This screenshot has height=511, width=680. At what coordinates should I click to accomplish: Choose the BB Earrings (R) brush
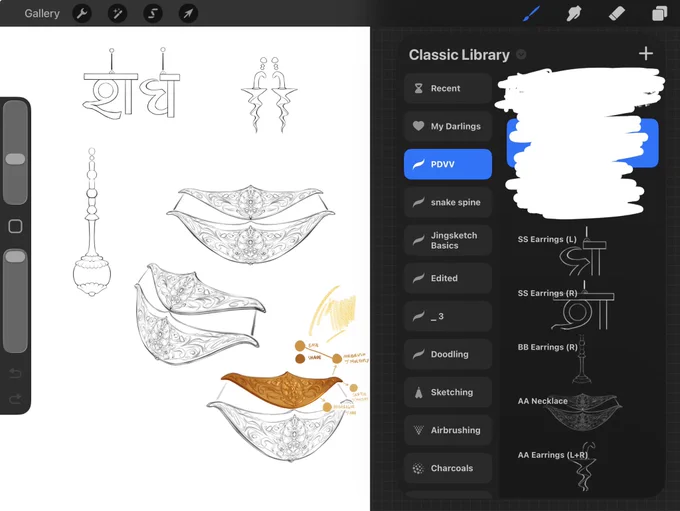click(x=582, y=359)
